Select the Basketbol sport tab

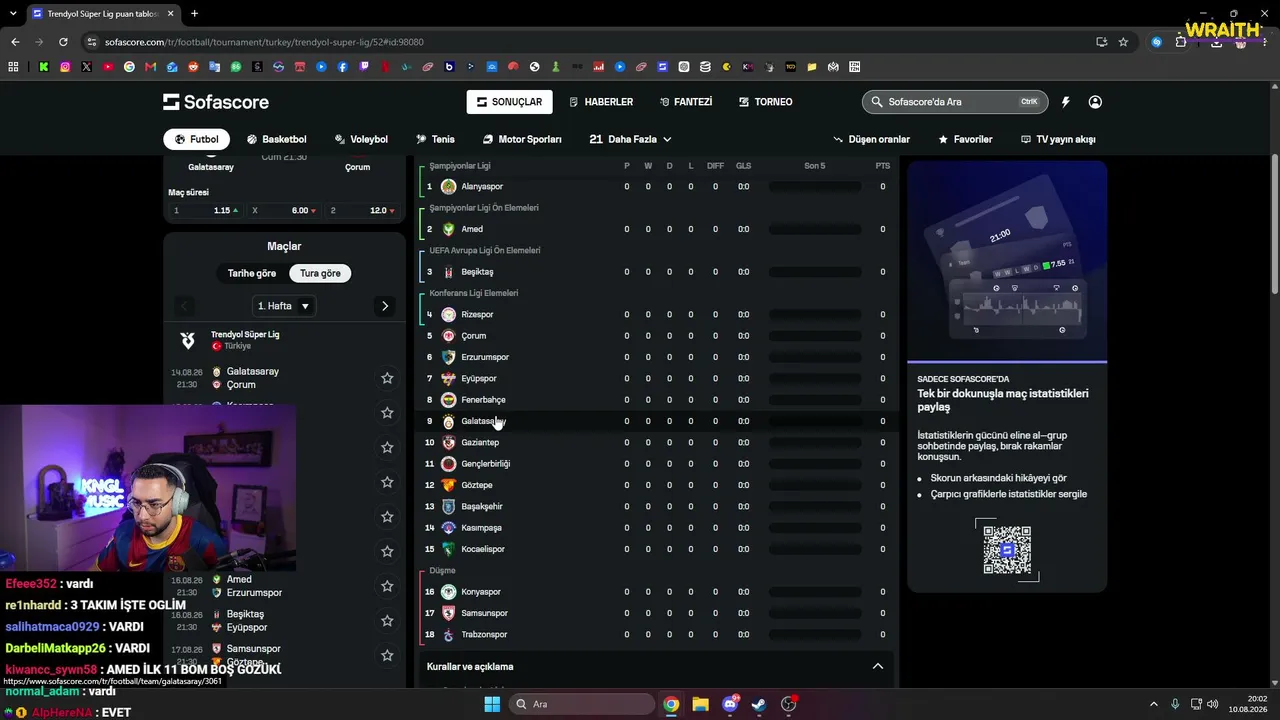click(x=277, y=139)
